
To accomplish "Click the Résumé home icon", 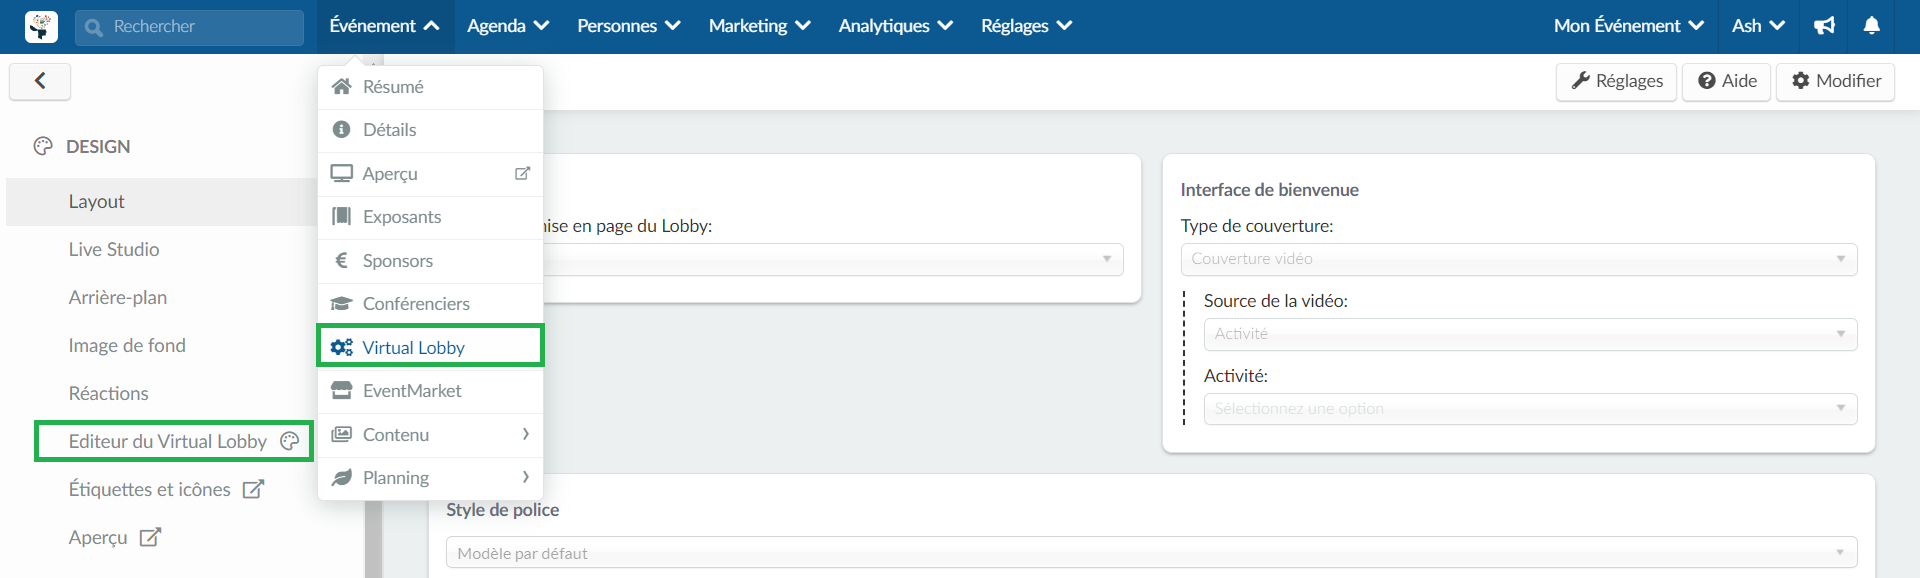I will (342, 86).
